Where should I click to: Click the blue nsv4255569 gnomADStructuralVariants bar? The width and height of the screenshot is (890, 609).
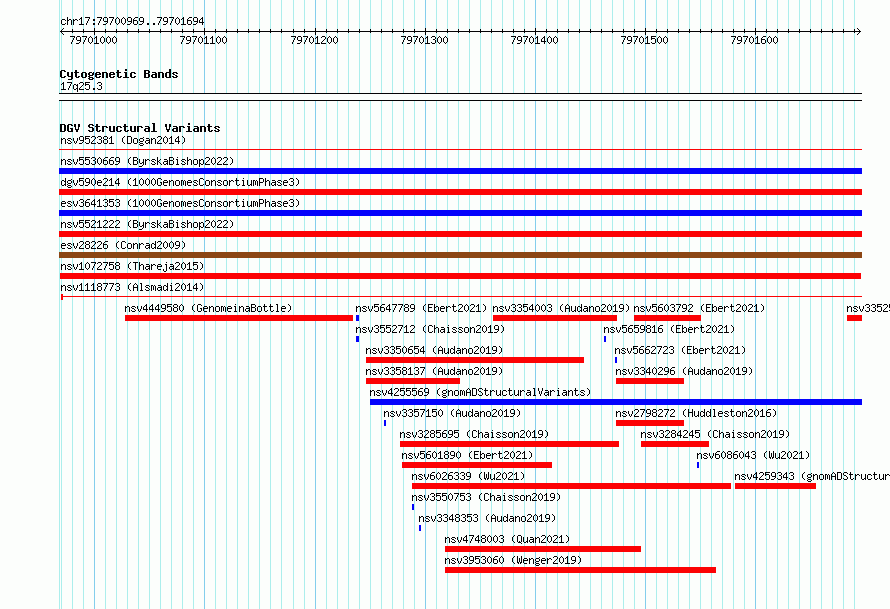[616, 402]
